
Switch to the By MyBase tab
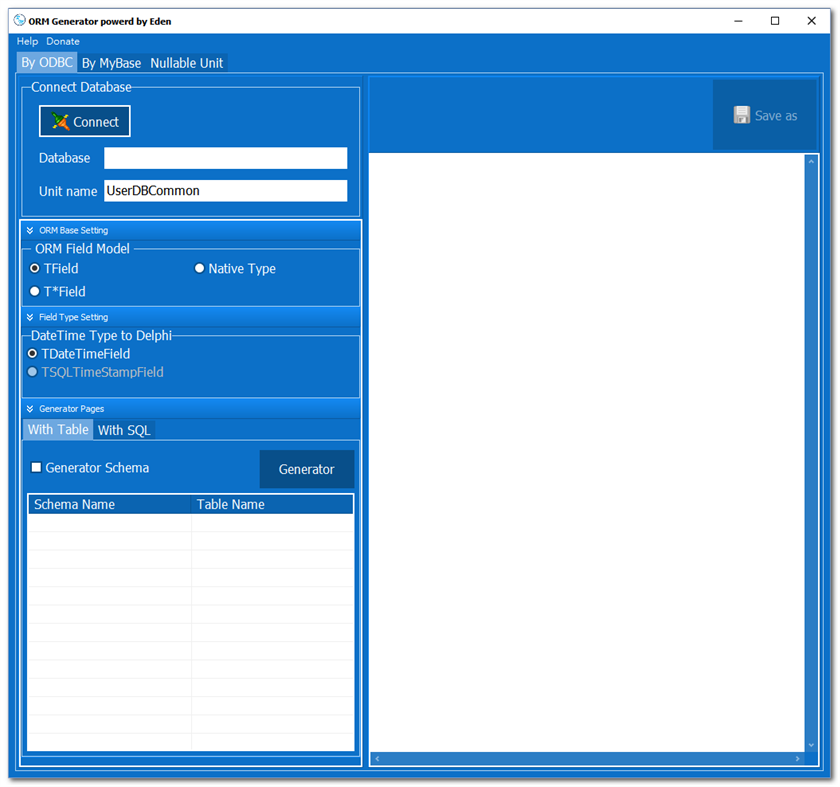[x=111, y=63]
